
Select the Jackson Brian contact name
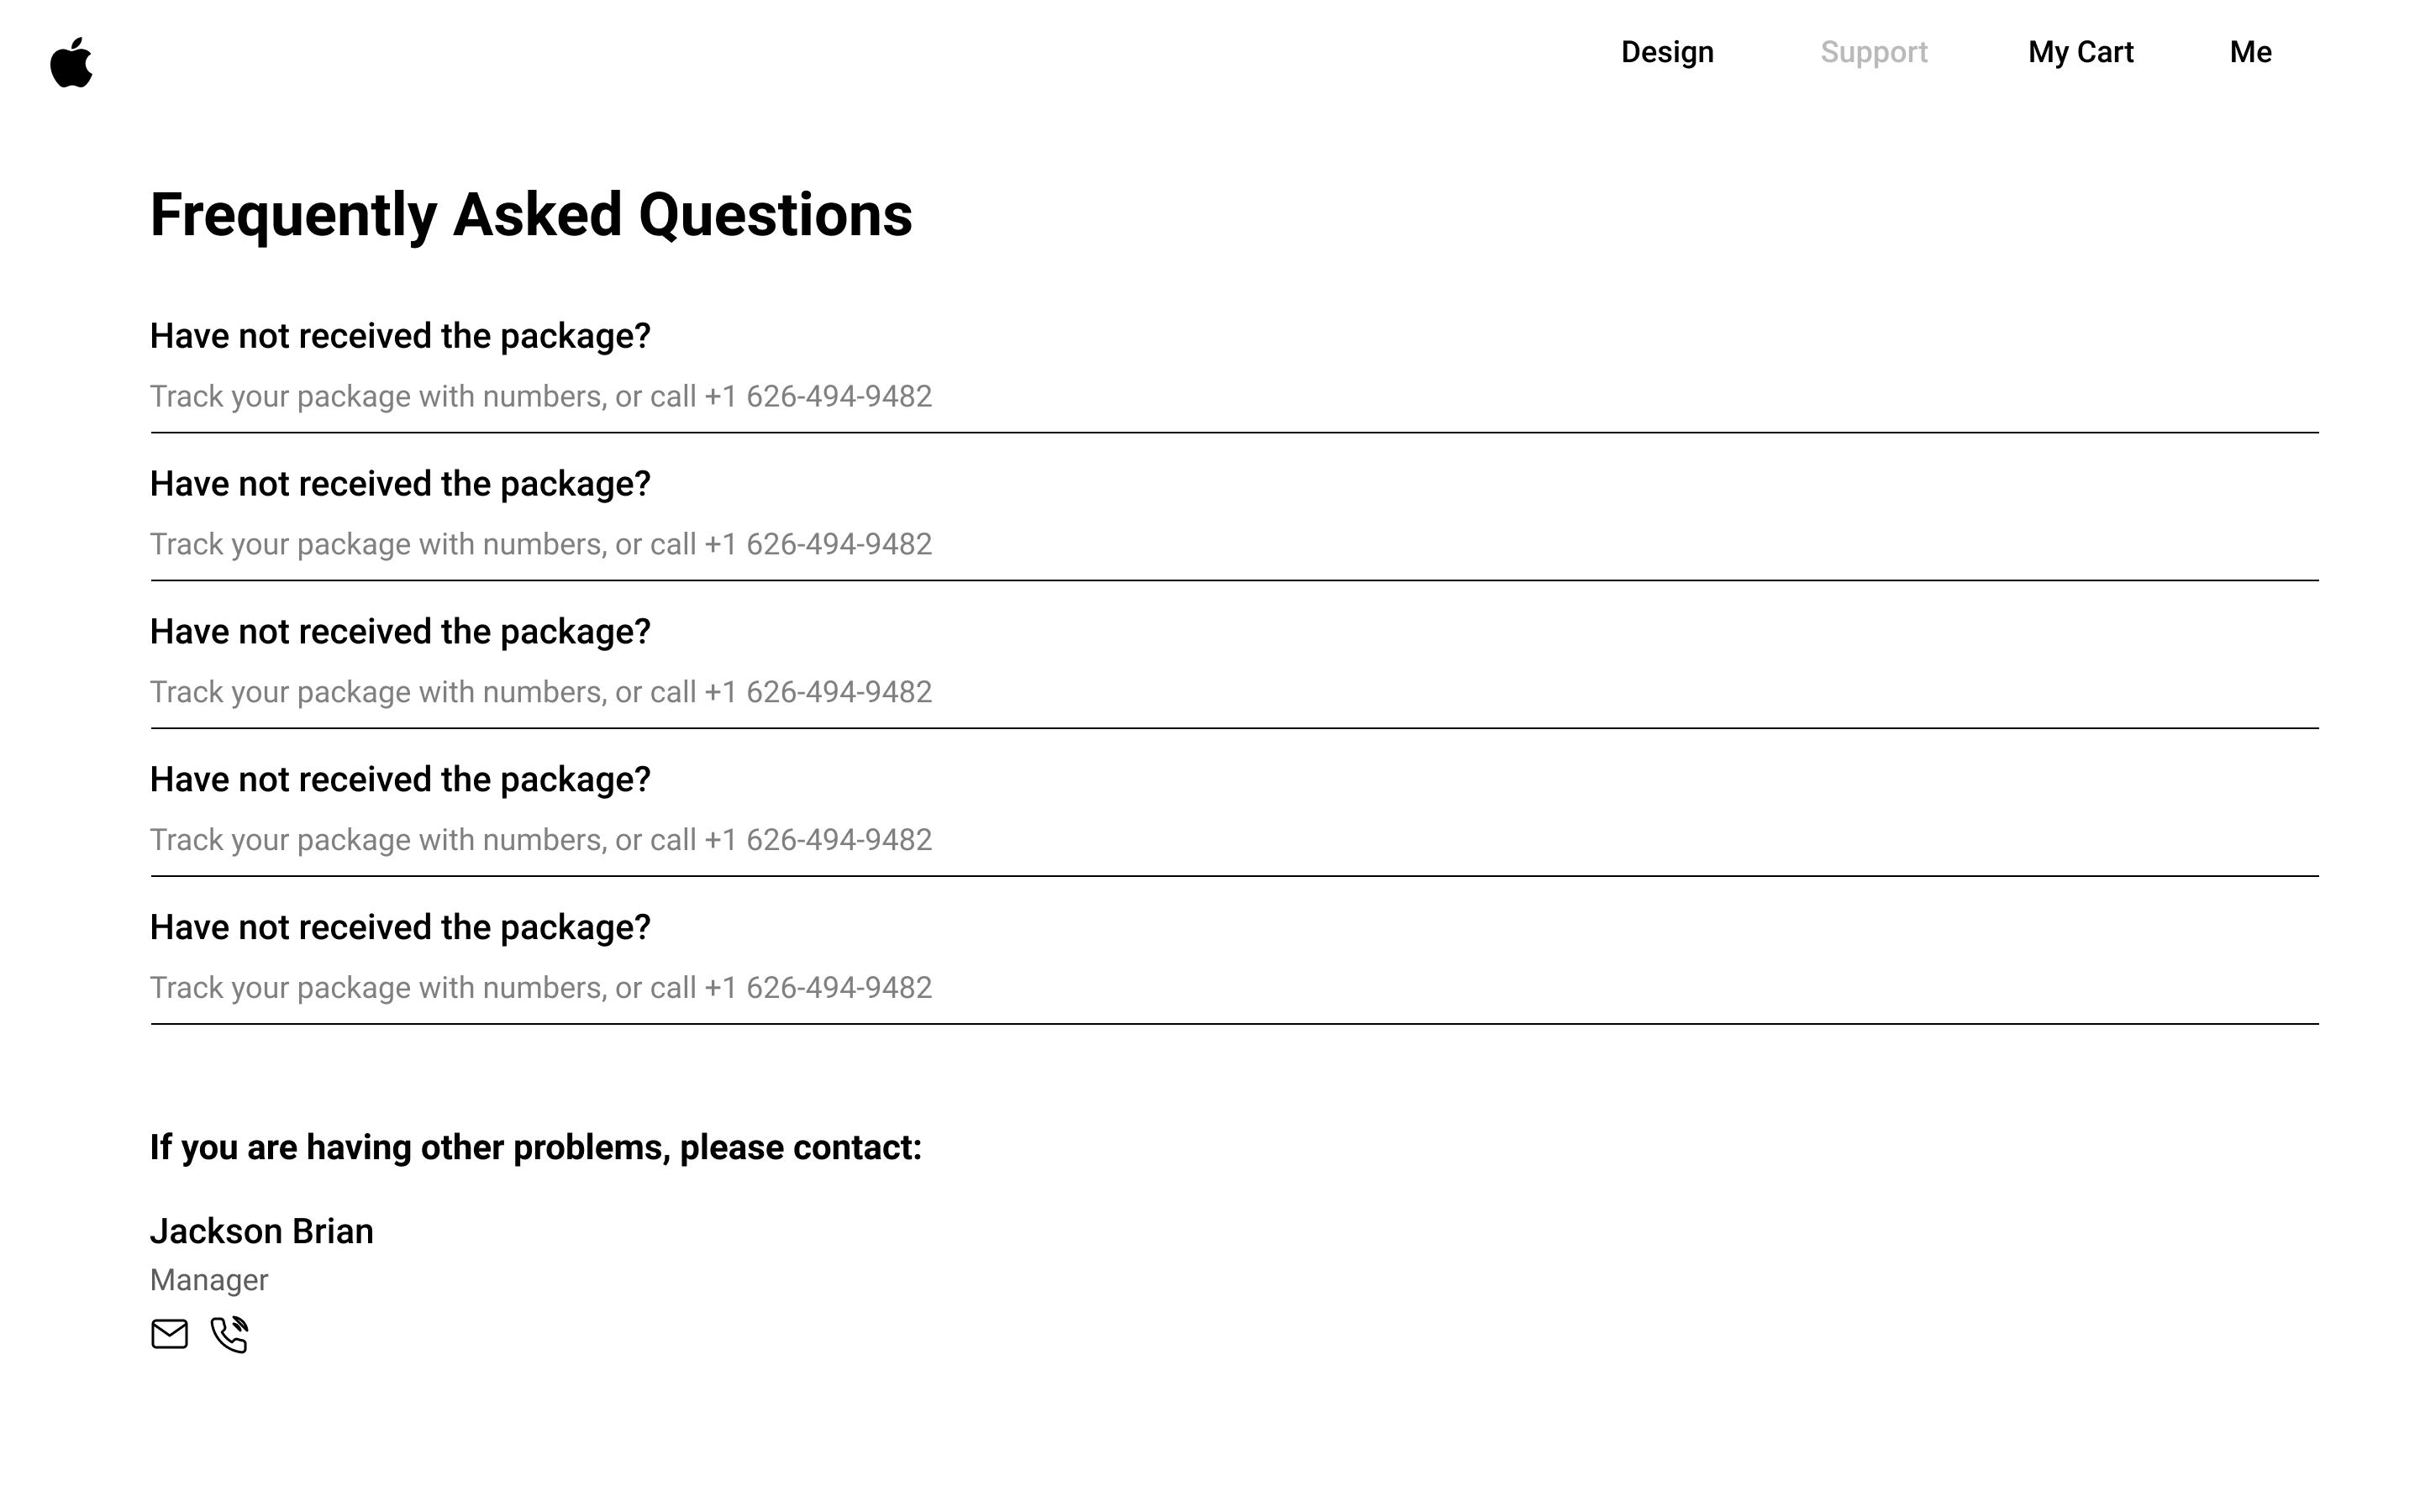[x=262, y=1232]
